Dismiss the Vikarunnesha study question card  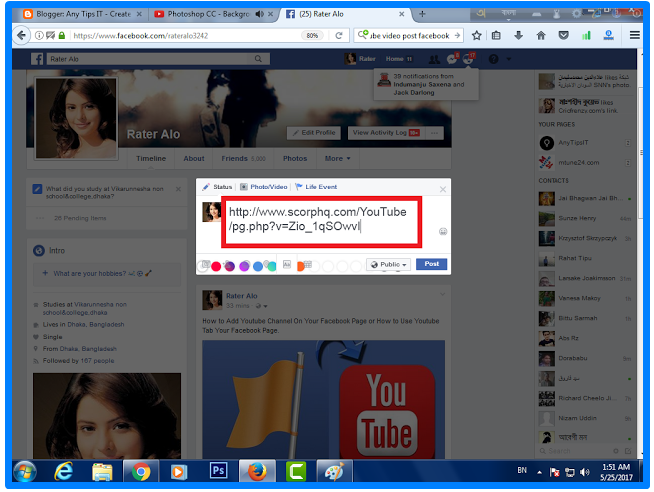(x=178, y=189)
